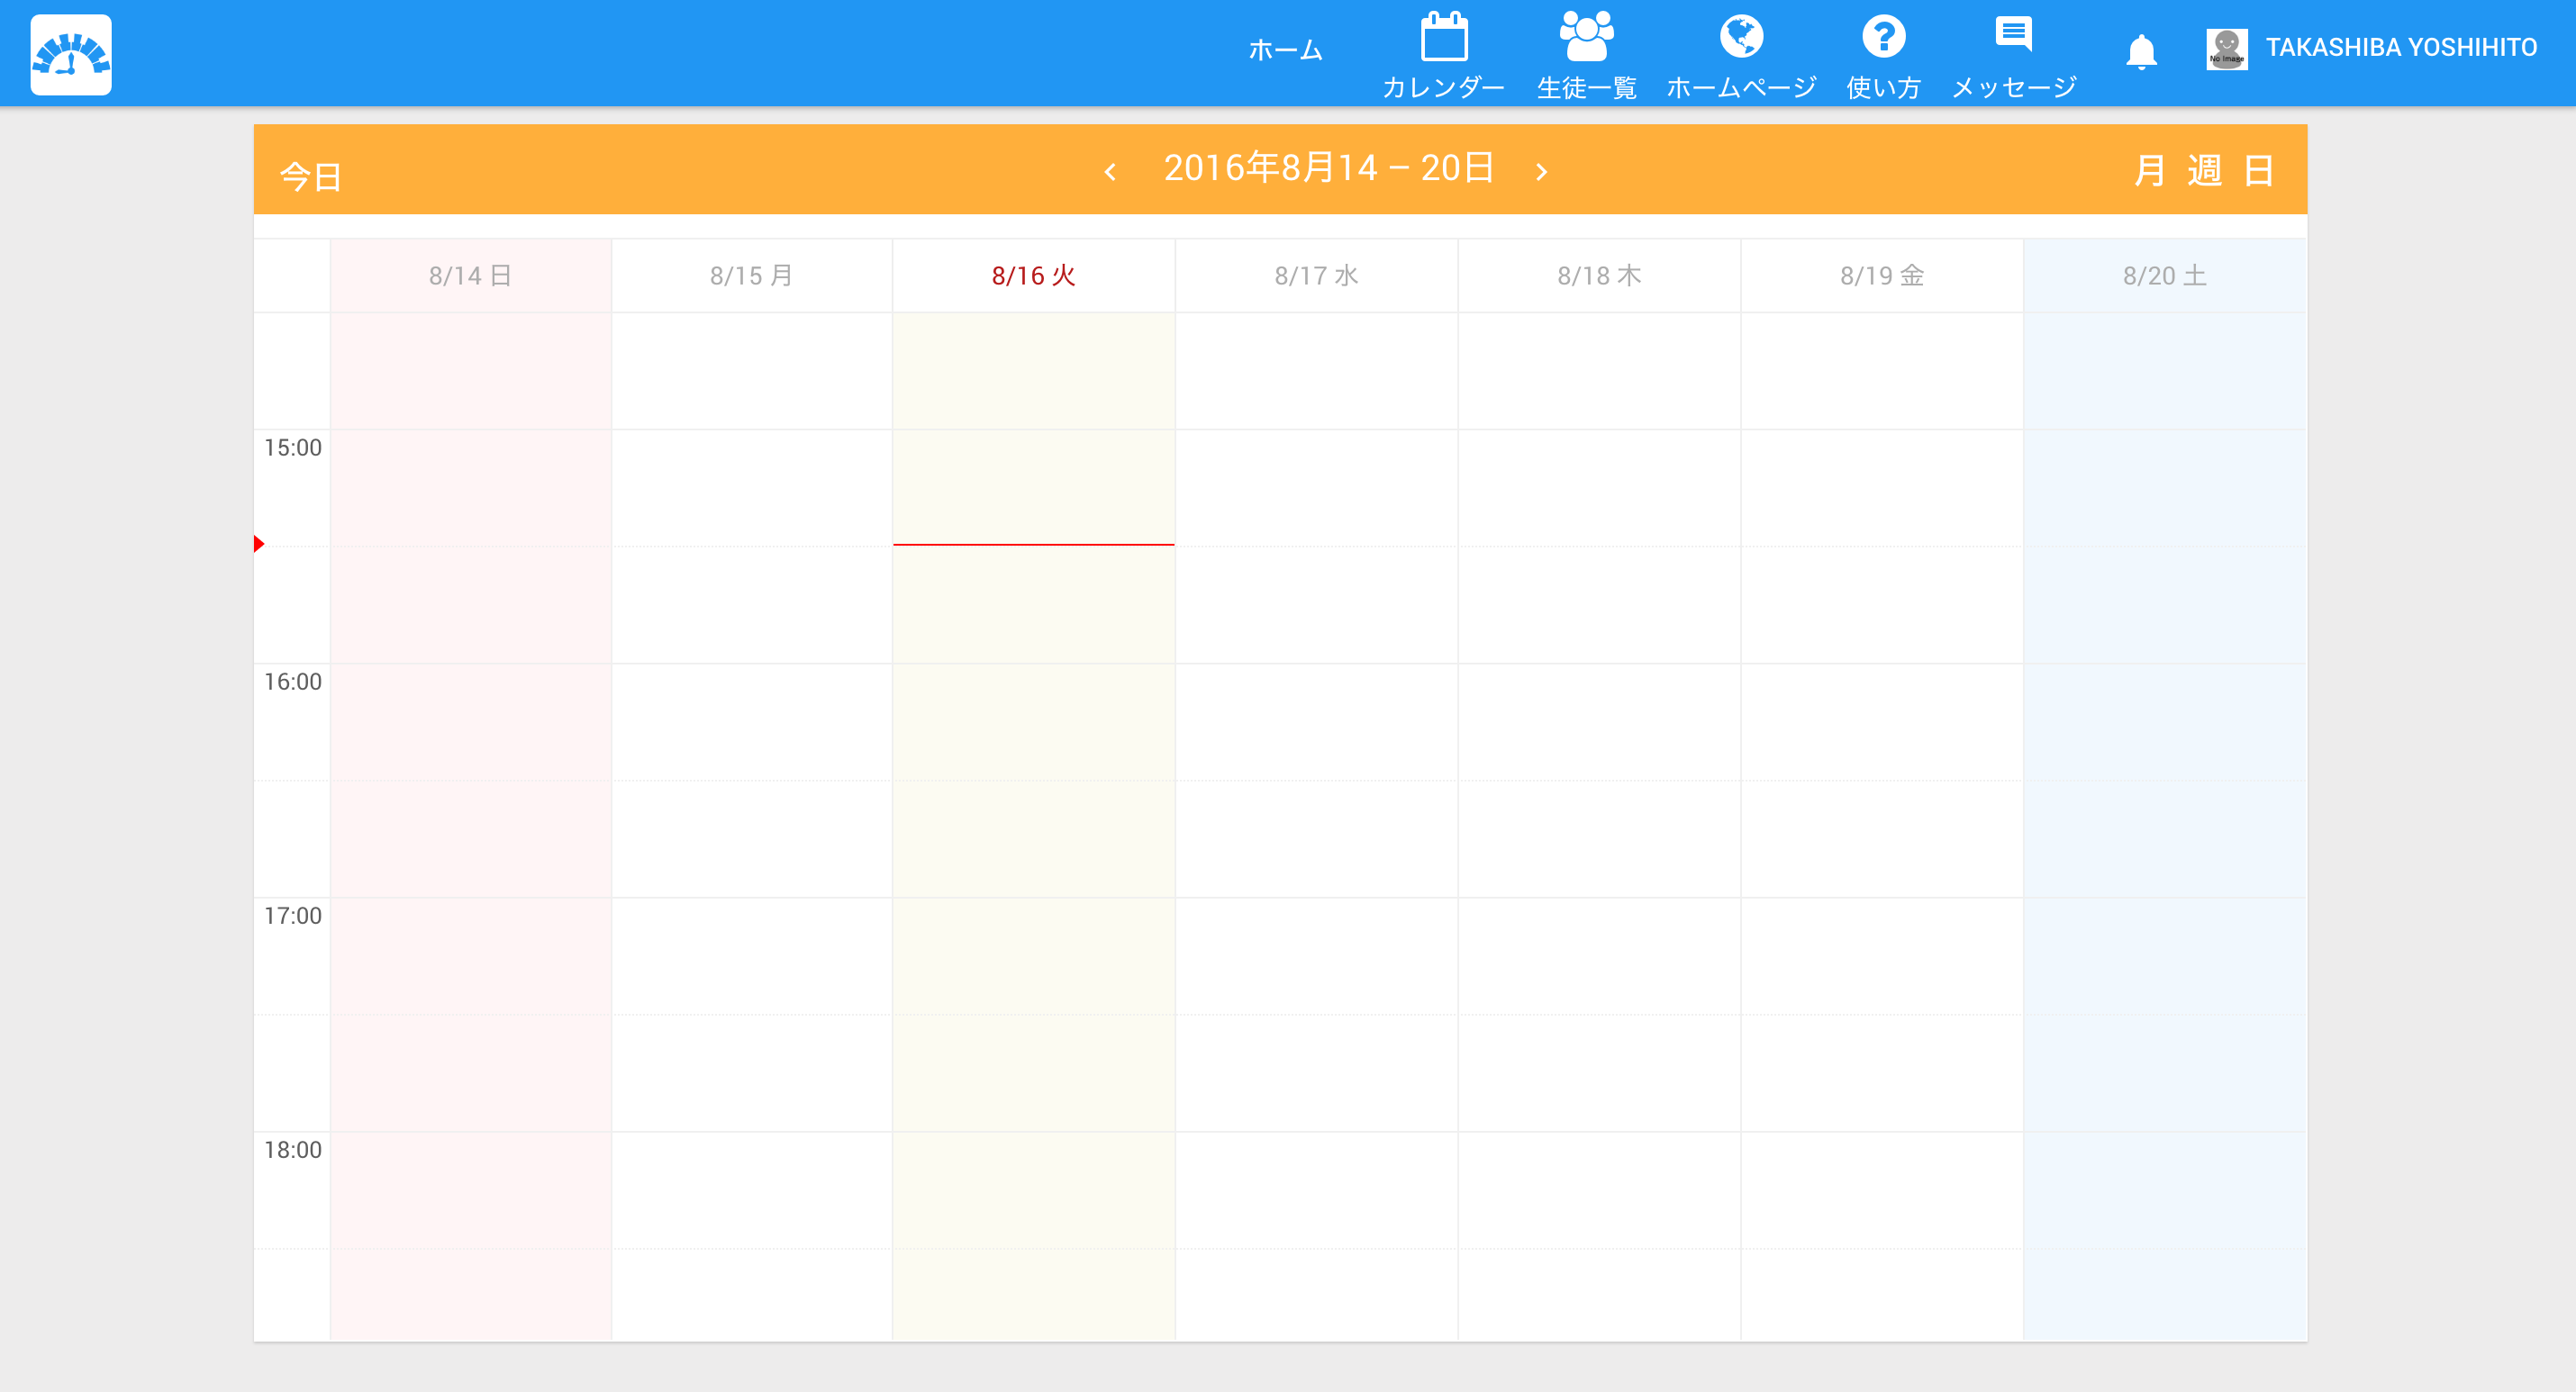Open the Messages (メッセージ) icon
Image resolution: width=2576 pixels, height=1392 pixels.
[2013, 36]
